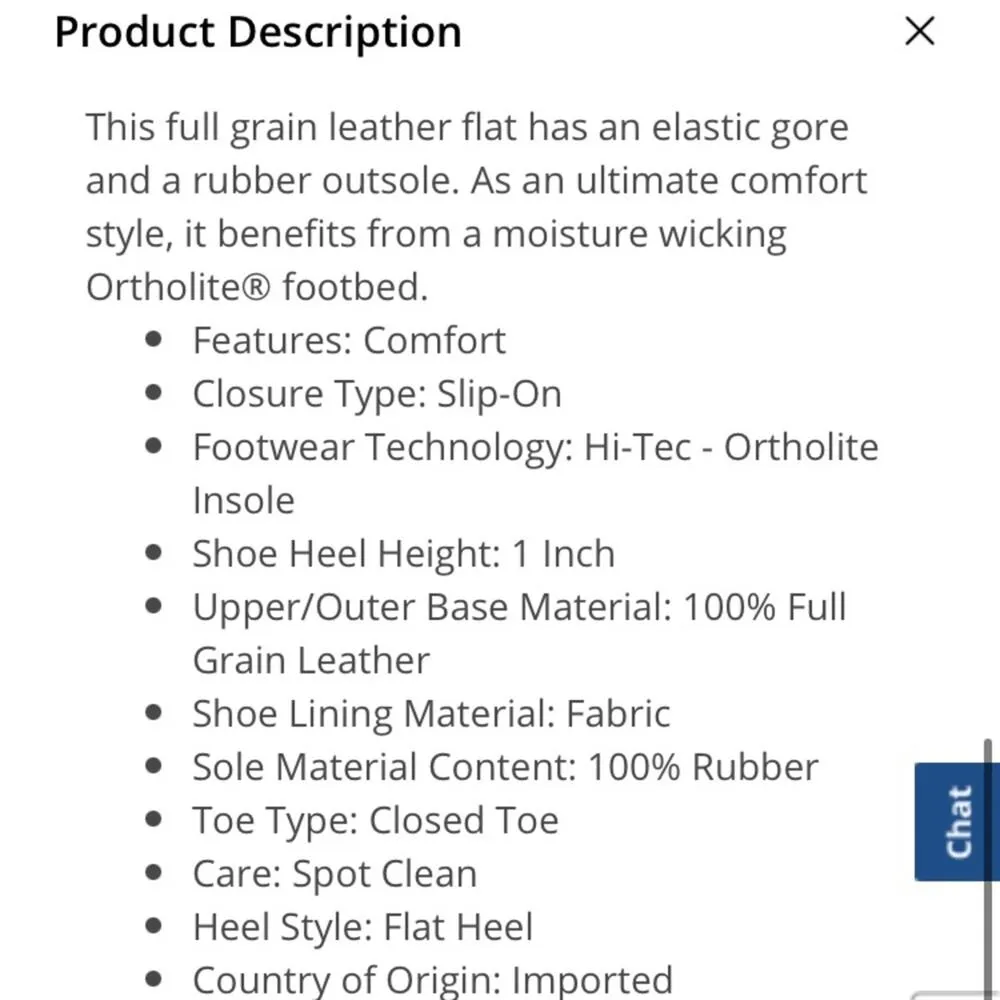Click the Shoe Heel Height: 1 Inch line

(x=403, y=554)
